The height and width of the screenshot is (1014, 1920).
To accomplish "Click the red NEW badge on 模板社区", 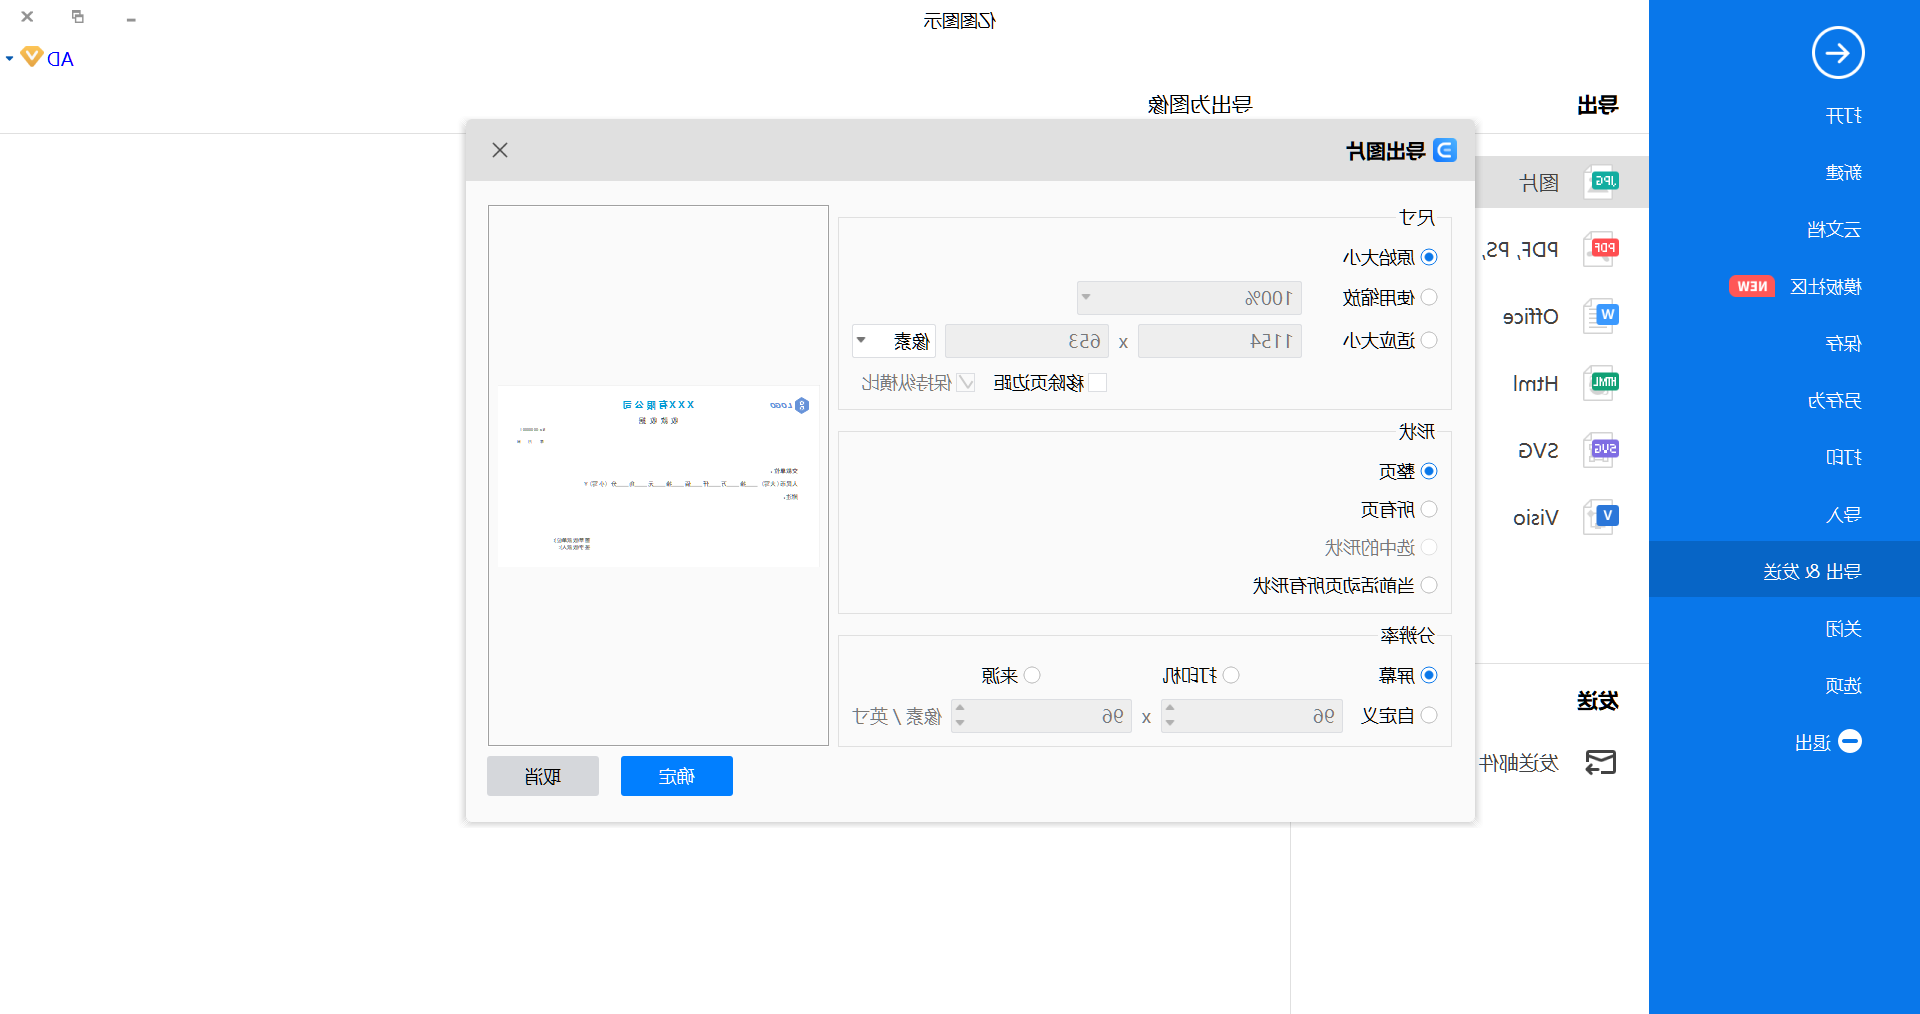I will coord(1752,286).
